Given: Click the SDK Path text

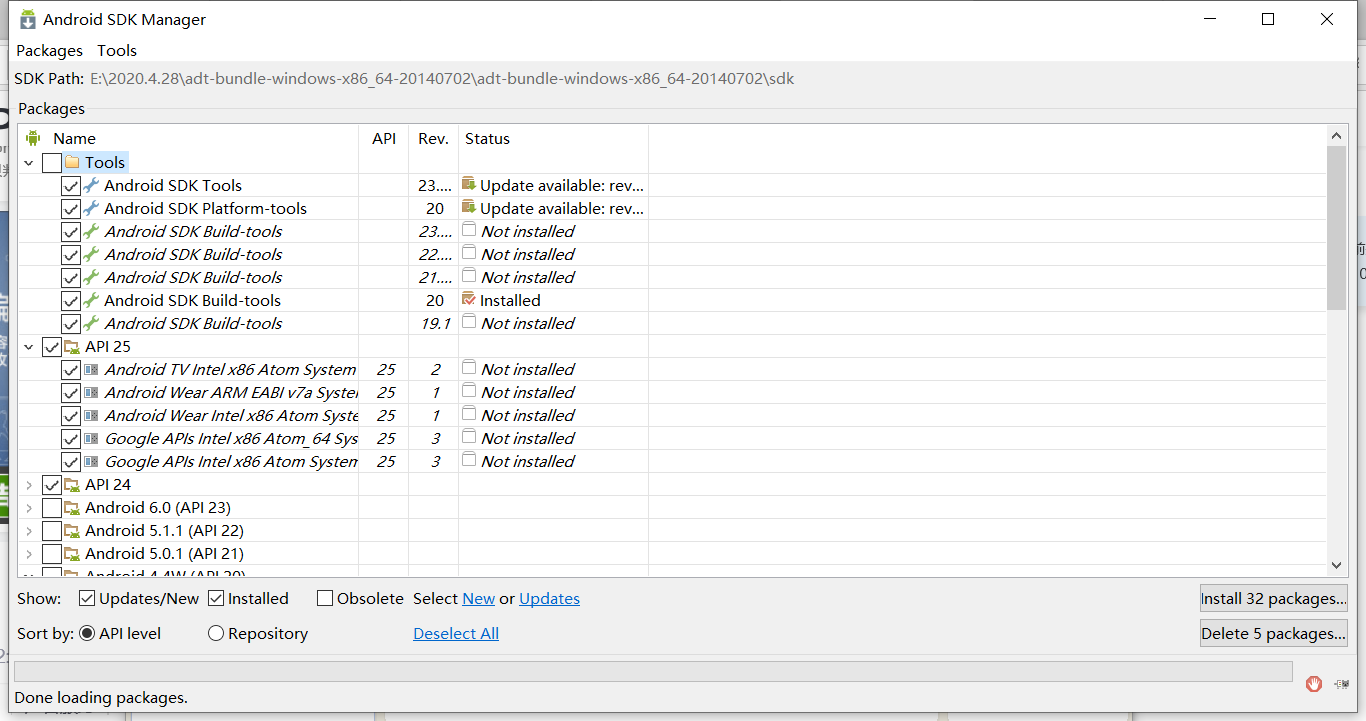Looking at the screenshot, I should tap(442, 78).
